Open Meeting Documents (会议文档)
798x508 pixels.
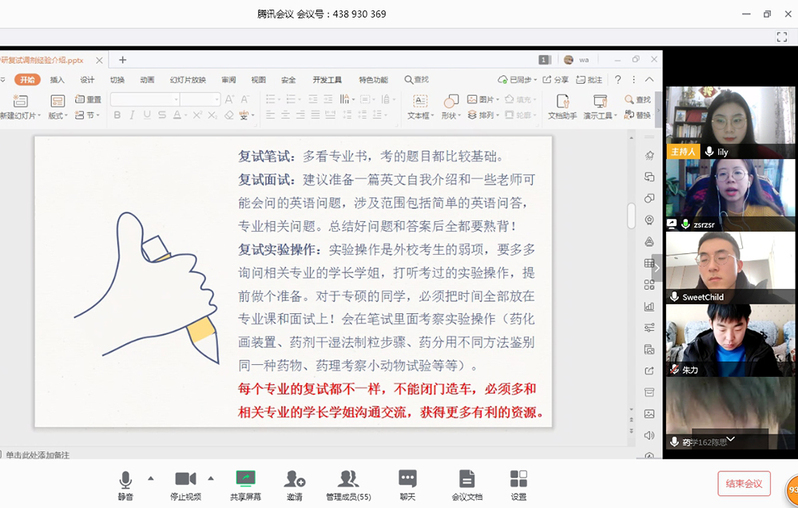click(466, 480)
